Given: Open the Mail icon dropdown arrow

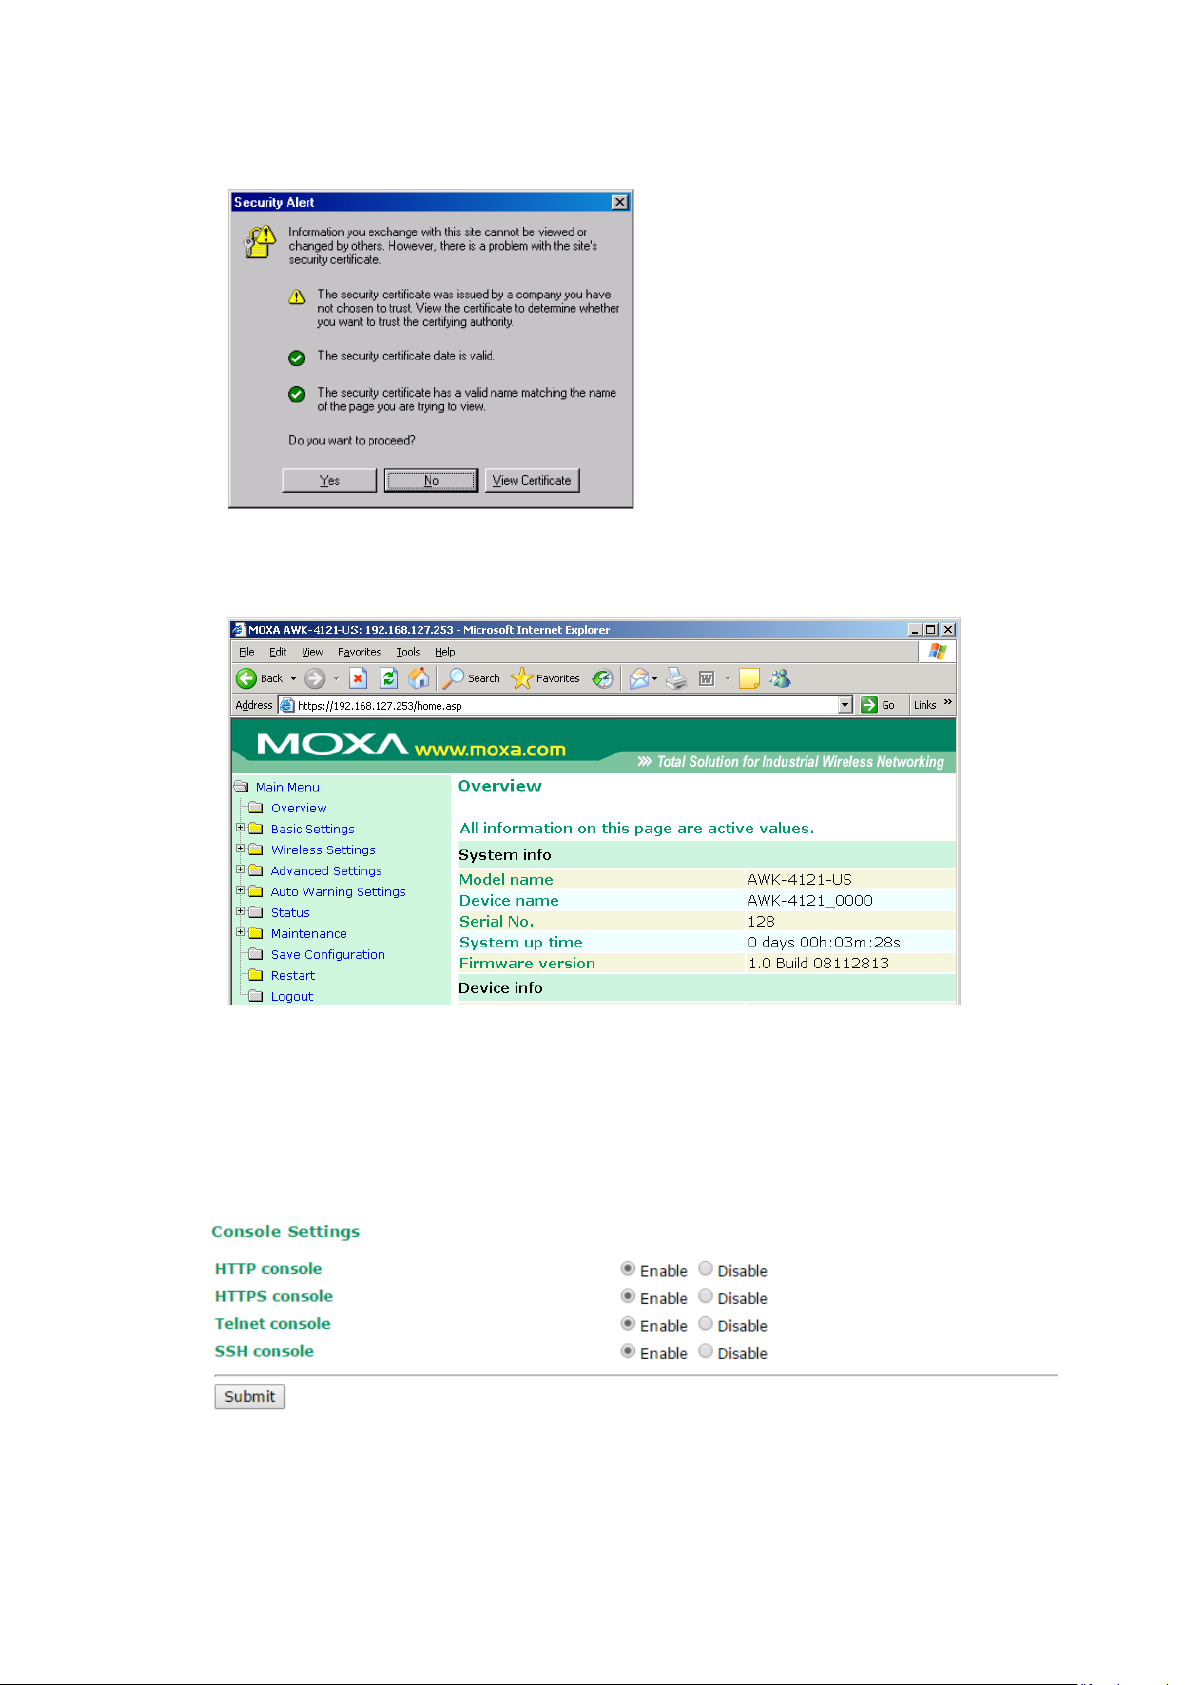Looking at the screenshot, I should [x=655, y=679].
